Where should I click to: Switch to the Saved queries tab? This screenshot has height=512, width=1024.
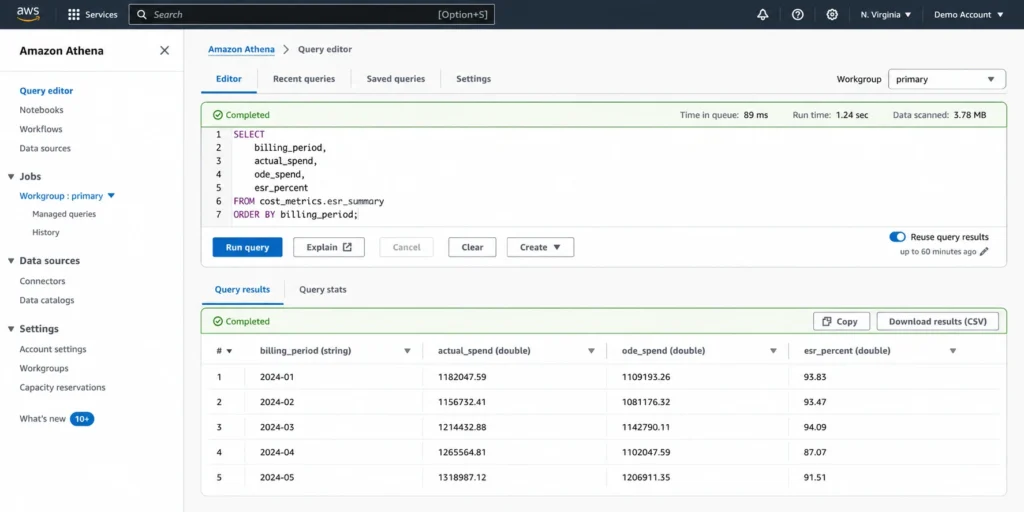click(x=396, y=79)
